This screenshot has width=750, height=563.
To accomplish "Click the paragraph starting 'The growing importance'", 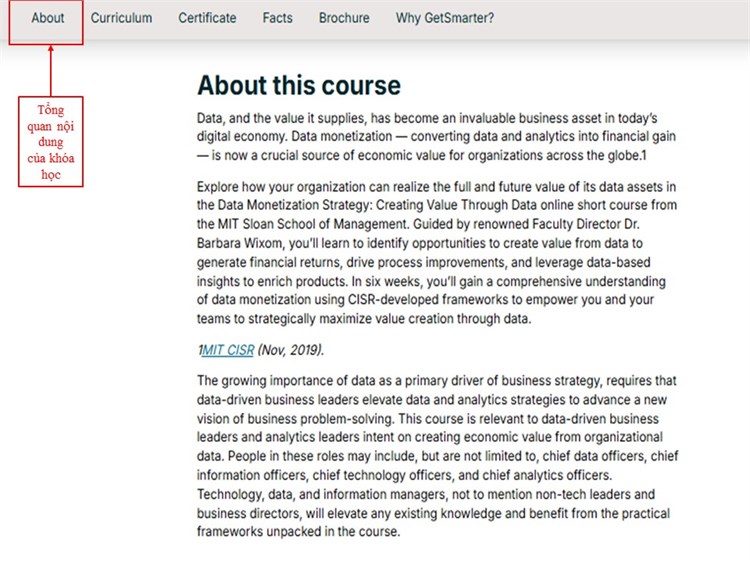I will (x=438, y=456).
